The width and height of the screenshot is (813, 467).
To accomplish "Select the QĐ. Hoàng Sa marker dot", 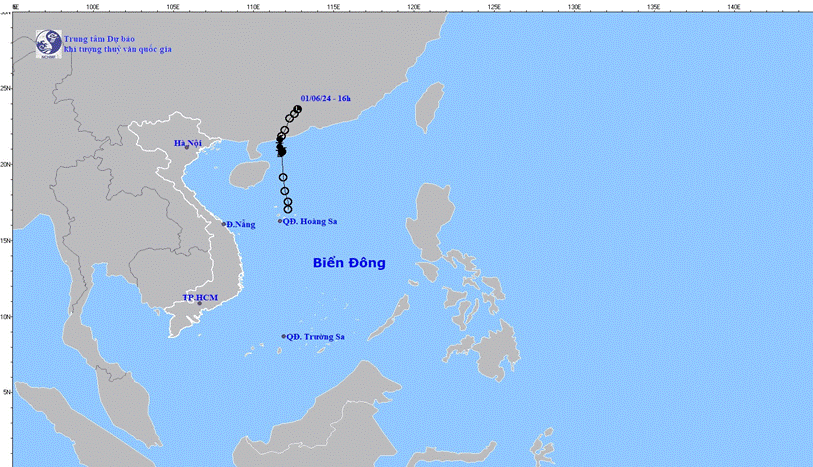I will pyautogui.click(x=280, y=221).
